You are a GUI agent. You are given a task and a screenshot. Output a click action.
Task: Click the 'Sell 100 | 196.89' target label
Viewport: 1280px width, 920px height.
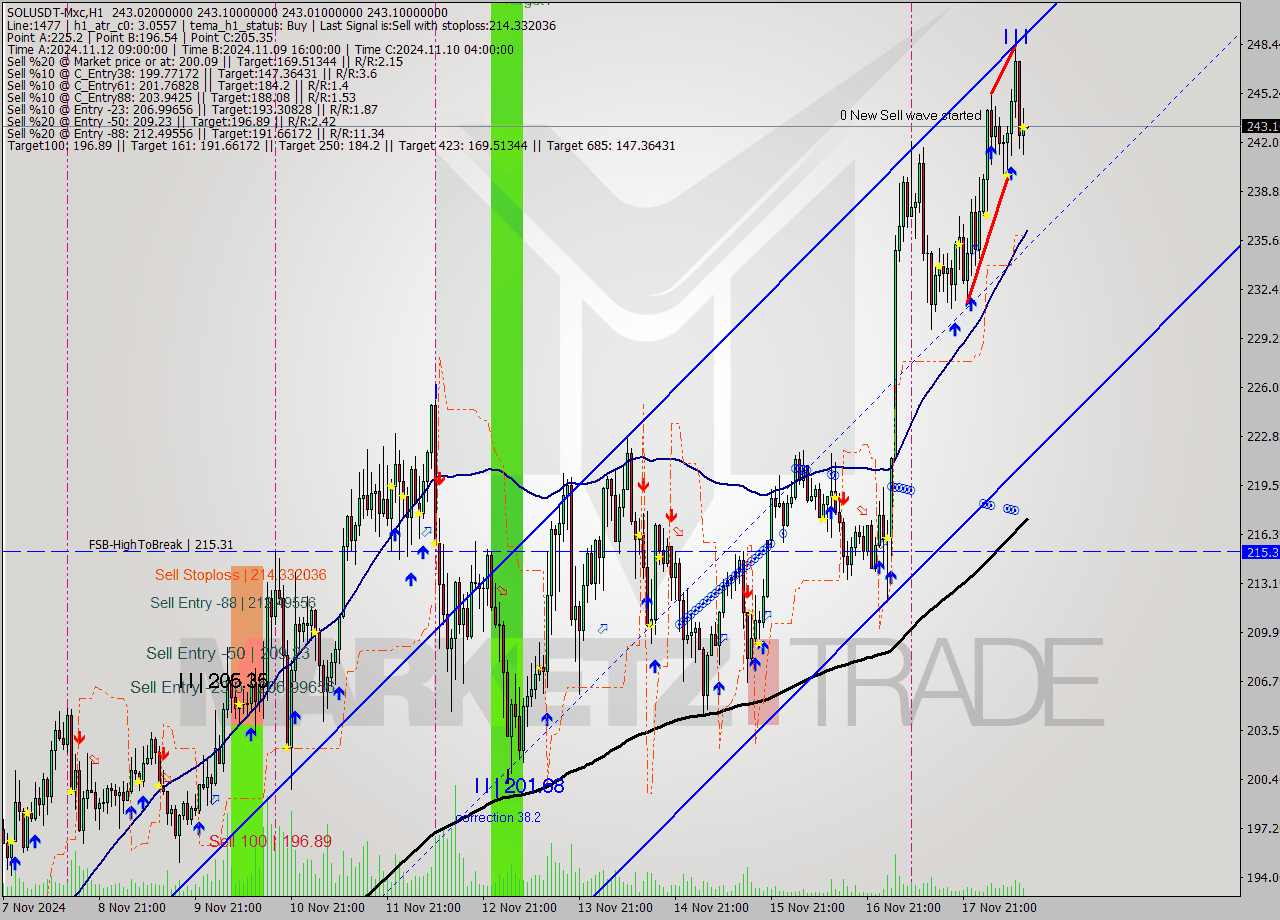coord(270,841)
